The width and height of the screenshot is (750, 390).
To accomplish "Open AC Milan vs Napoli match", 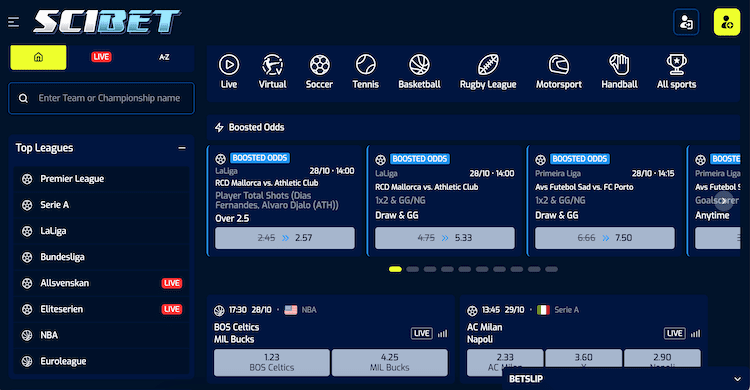I will 485,333.
